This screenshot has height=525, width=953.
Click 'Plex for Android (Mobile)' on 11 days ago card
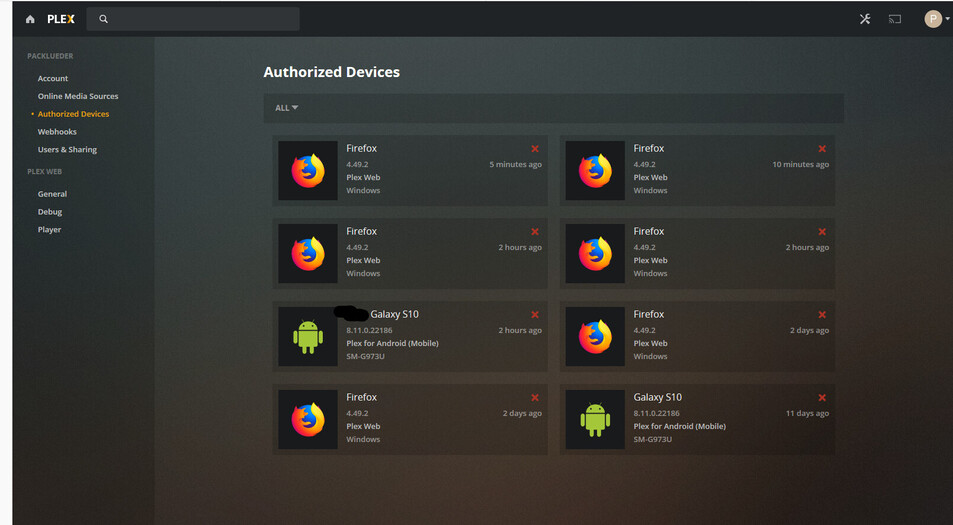pyautogui.click(x=679, y=427)
